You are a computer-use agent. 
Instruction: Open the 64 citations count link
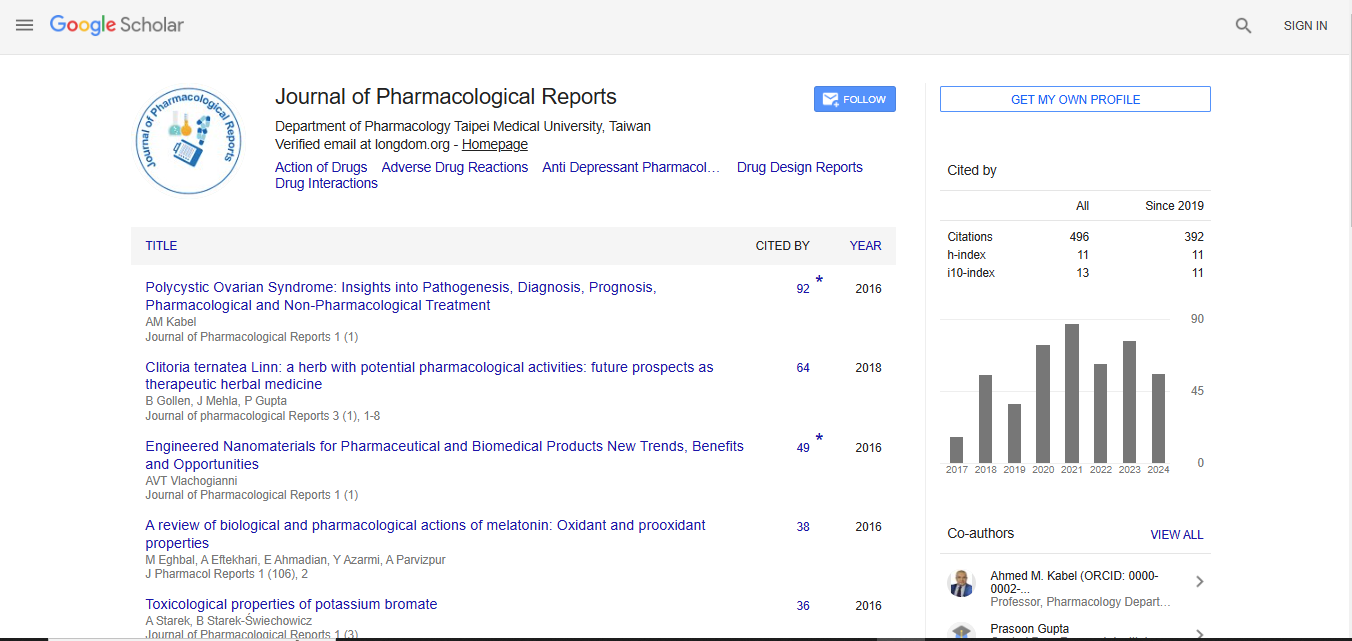(x=803, y=368)
